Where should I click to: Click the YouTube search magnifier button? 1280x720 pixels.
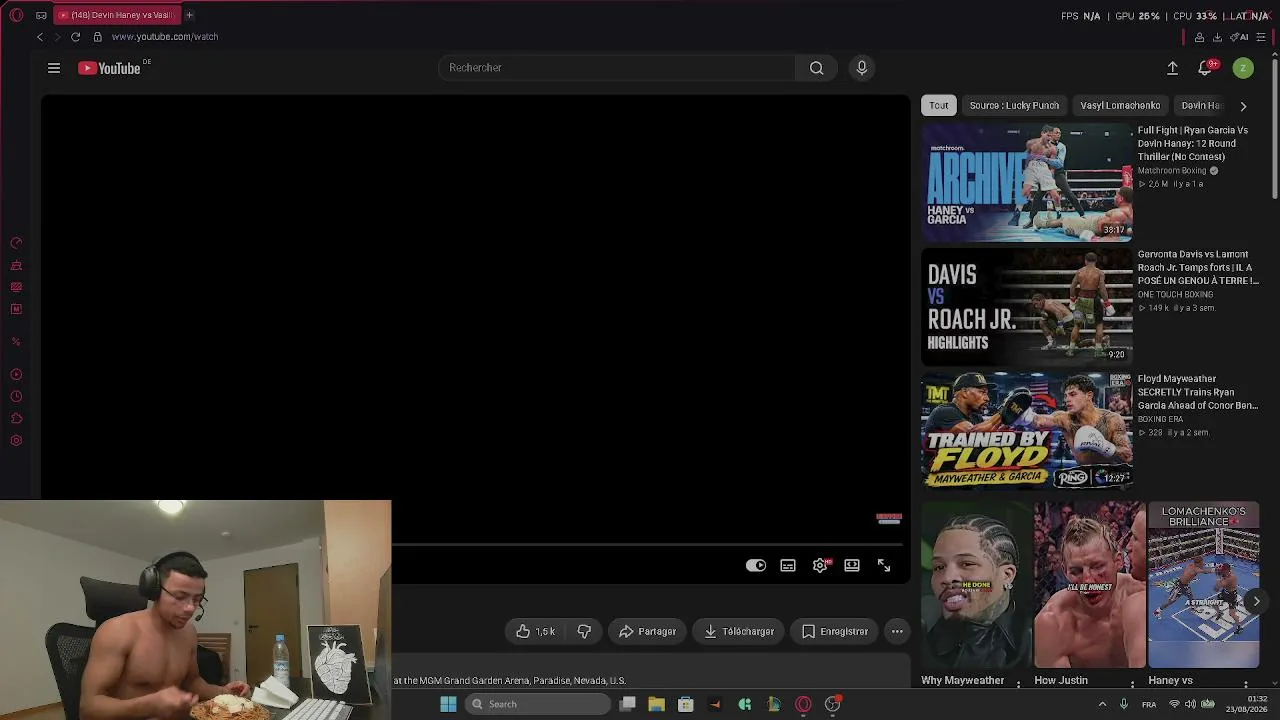817,68
